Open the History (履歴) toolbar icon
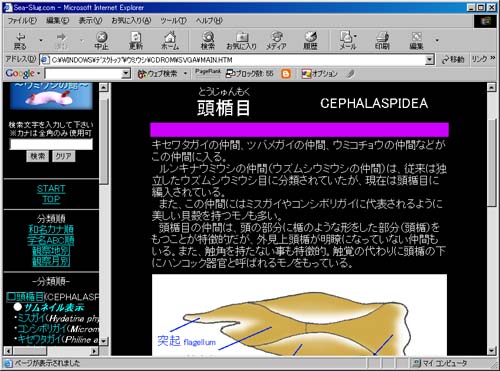This screenshot has width=500, height=371. click(x=310, y=40)
